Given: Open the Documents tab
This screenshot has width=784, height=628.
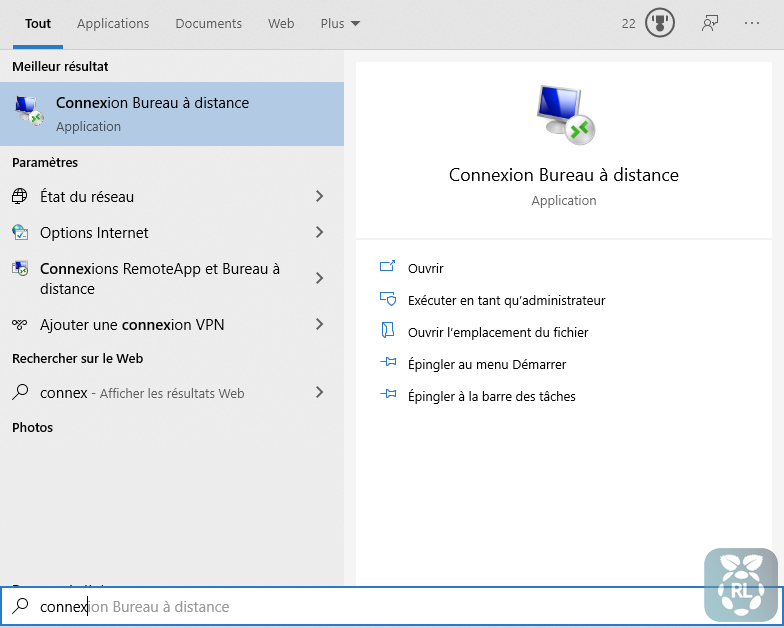Looking at the screenshot, I should 208,24.
